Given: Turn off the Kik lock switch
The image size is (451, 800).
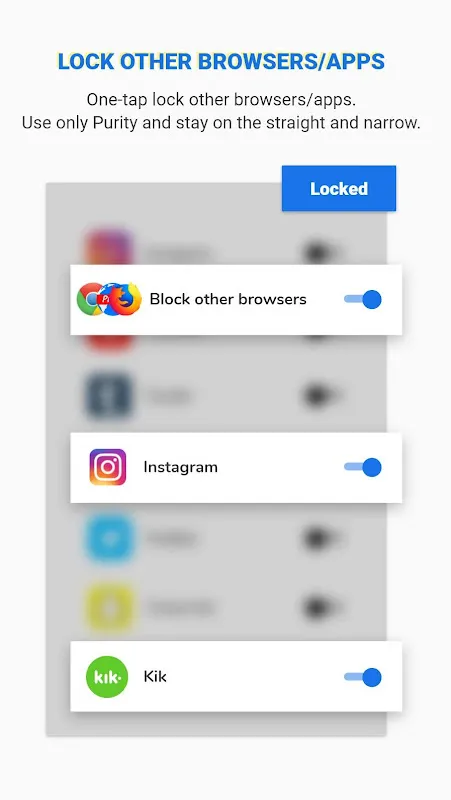Looking at the screenshot, I should point(363,677).
